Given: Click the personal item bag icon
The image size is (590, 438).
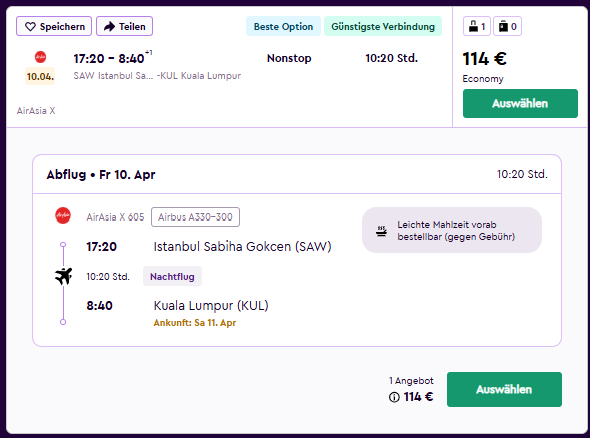Looking at the screenshot, I should coord(473,26).
